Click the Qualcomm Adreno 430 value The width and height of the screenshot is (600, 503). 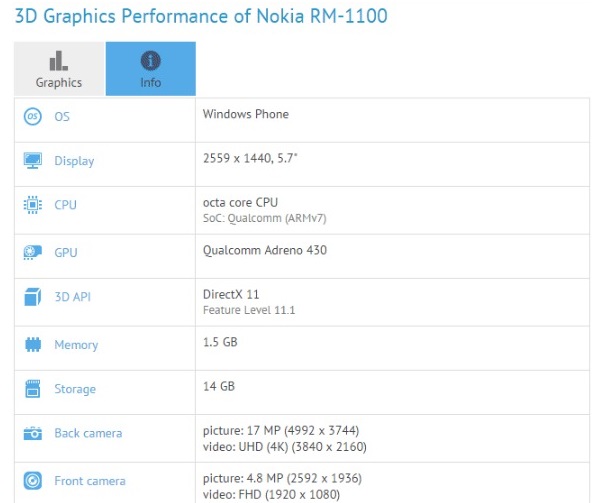pos(265,250)
